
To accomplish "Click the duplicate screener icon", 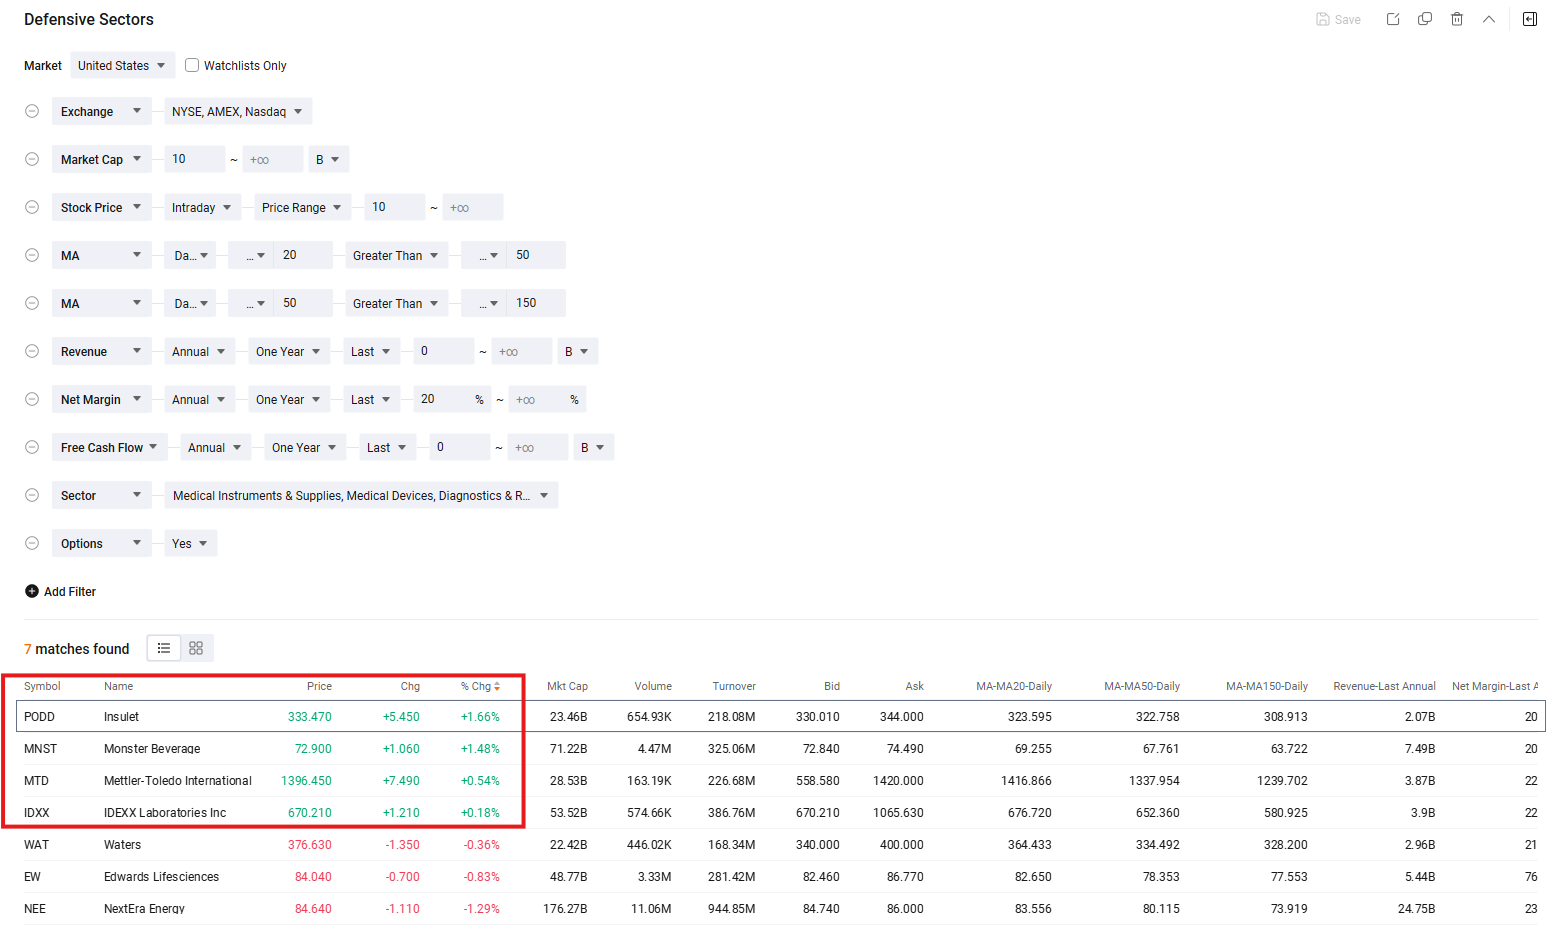I will pyautogui.click(x=1425, y=19).
